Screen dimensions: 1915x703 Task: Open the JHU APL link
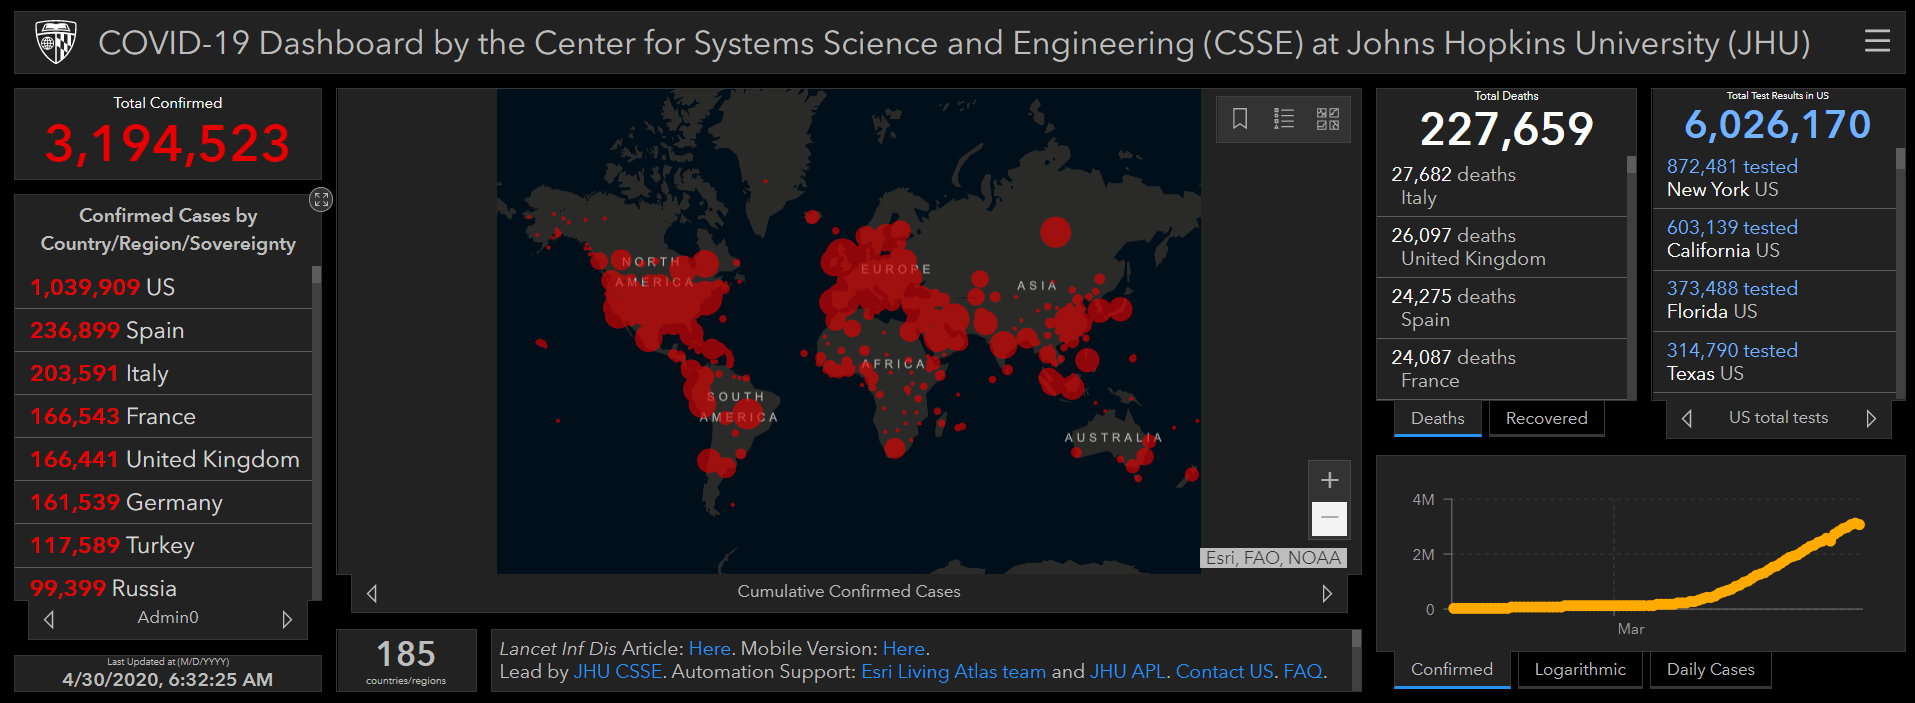click(x=1127, y=672)
